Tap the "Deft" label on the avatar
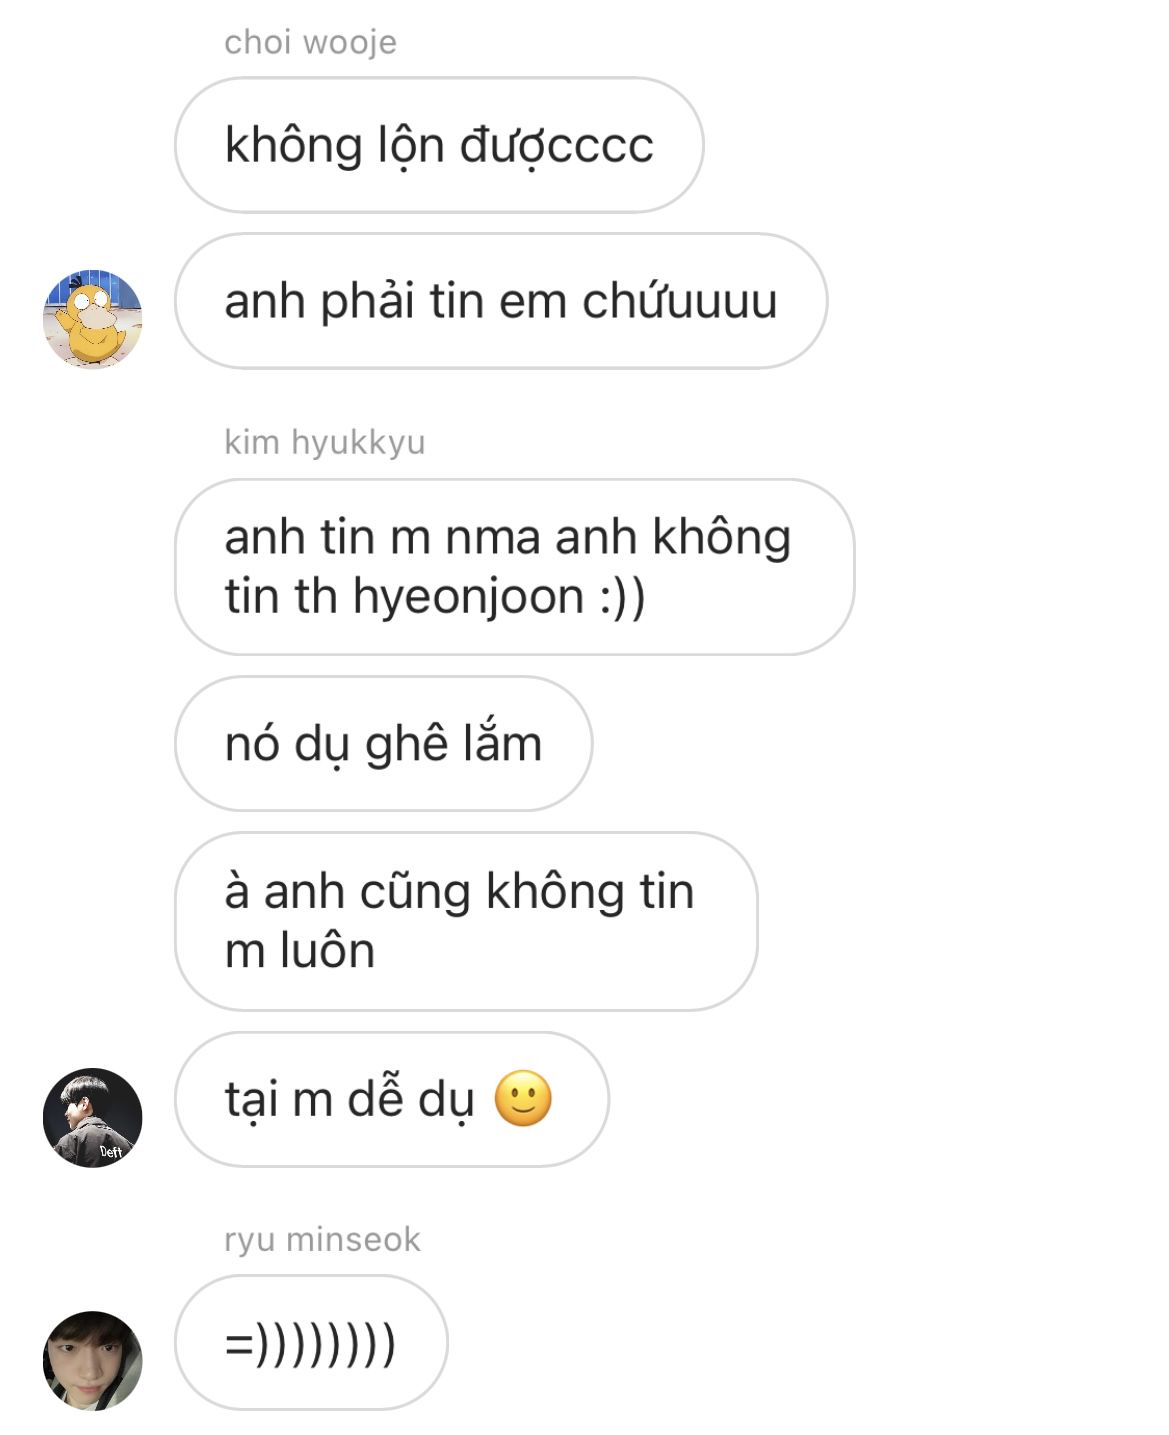Viewport: 1169px width, 1435px height. click(x=111, y=1152)
